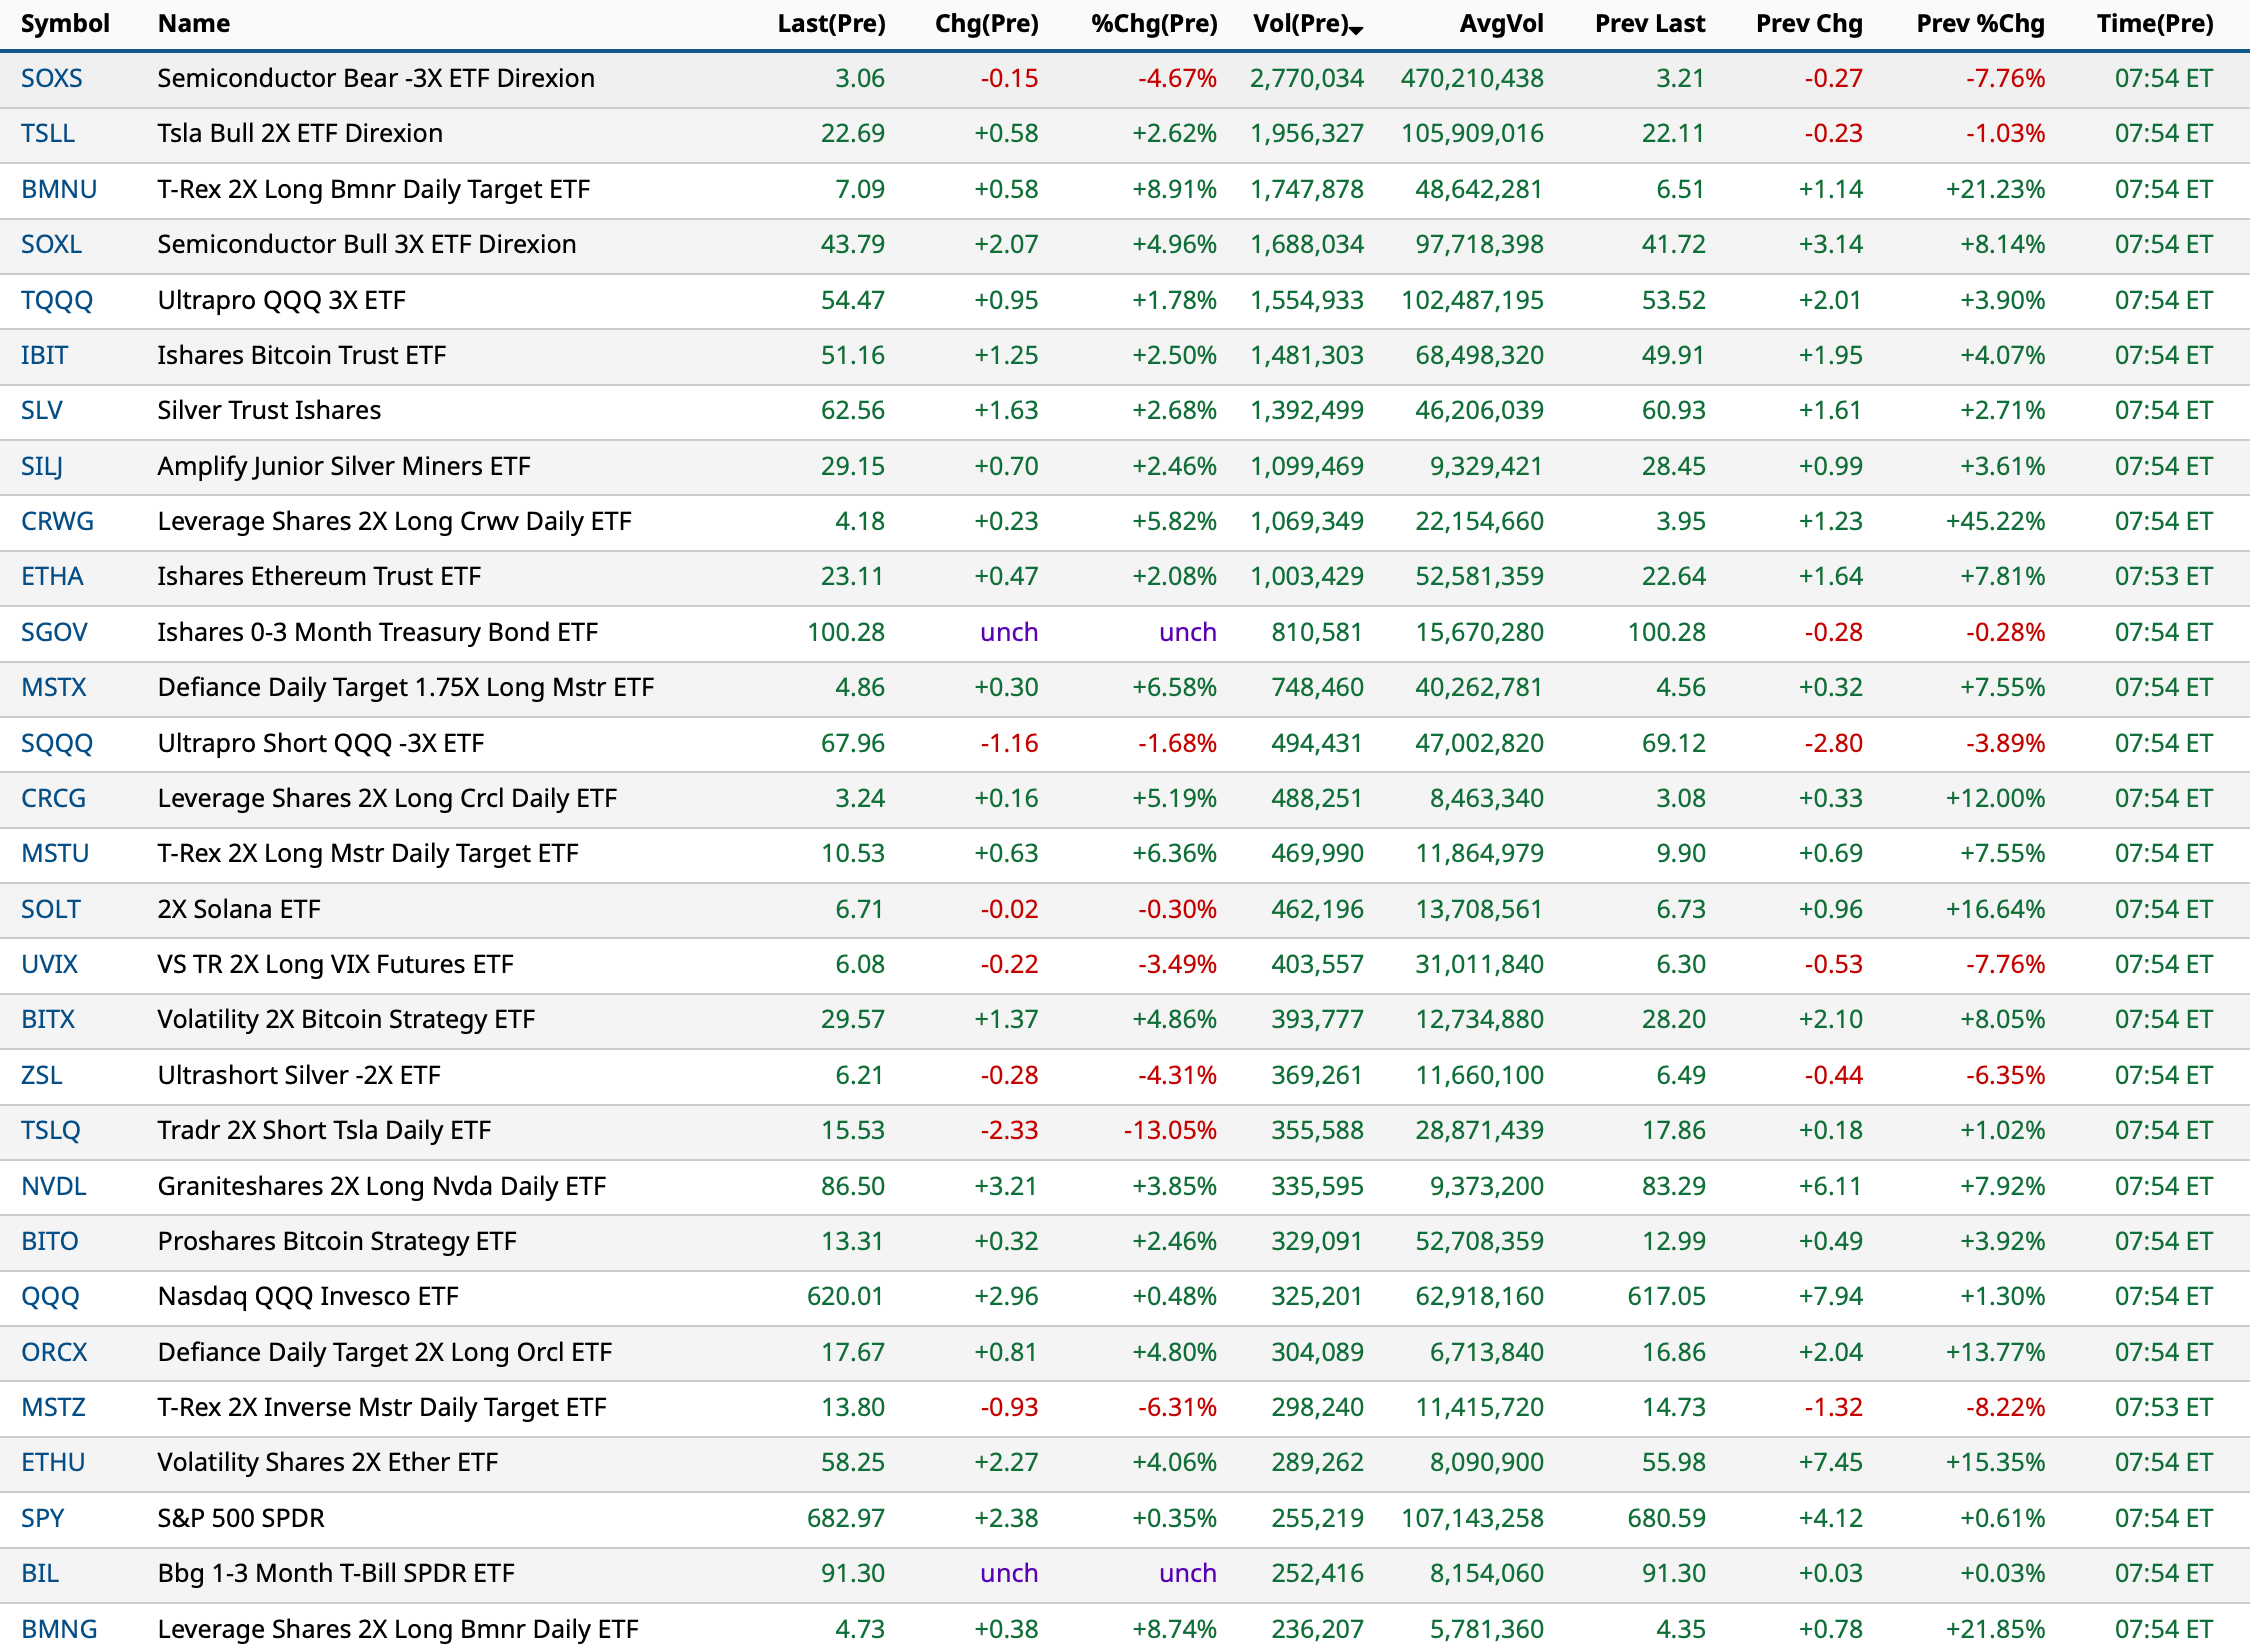Sort by Symbol column header
This screenshot has width=2250, height=1650.
(65, 23)
